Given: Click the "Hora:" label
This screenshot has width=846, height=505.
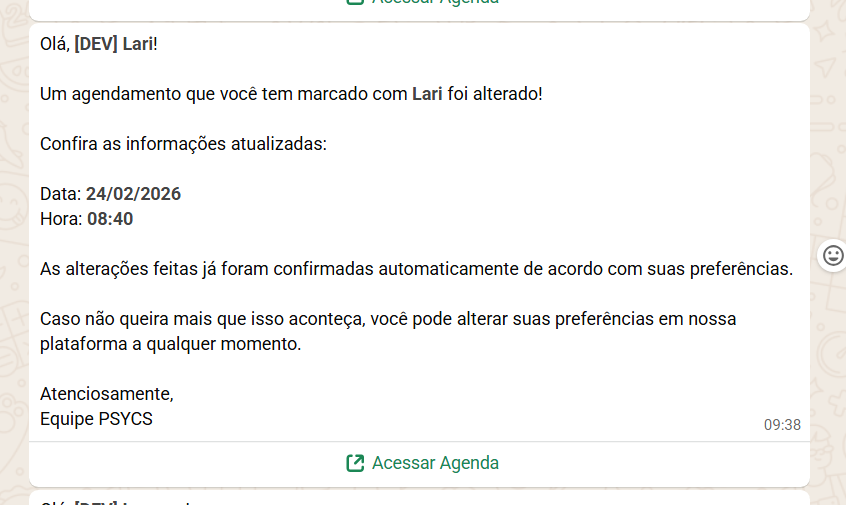Looking at the screenshot, I should pos(60,219).
